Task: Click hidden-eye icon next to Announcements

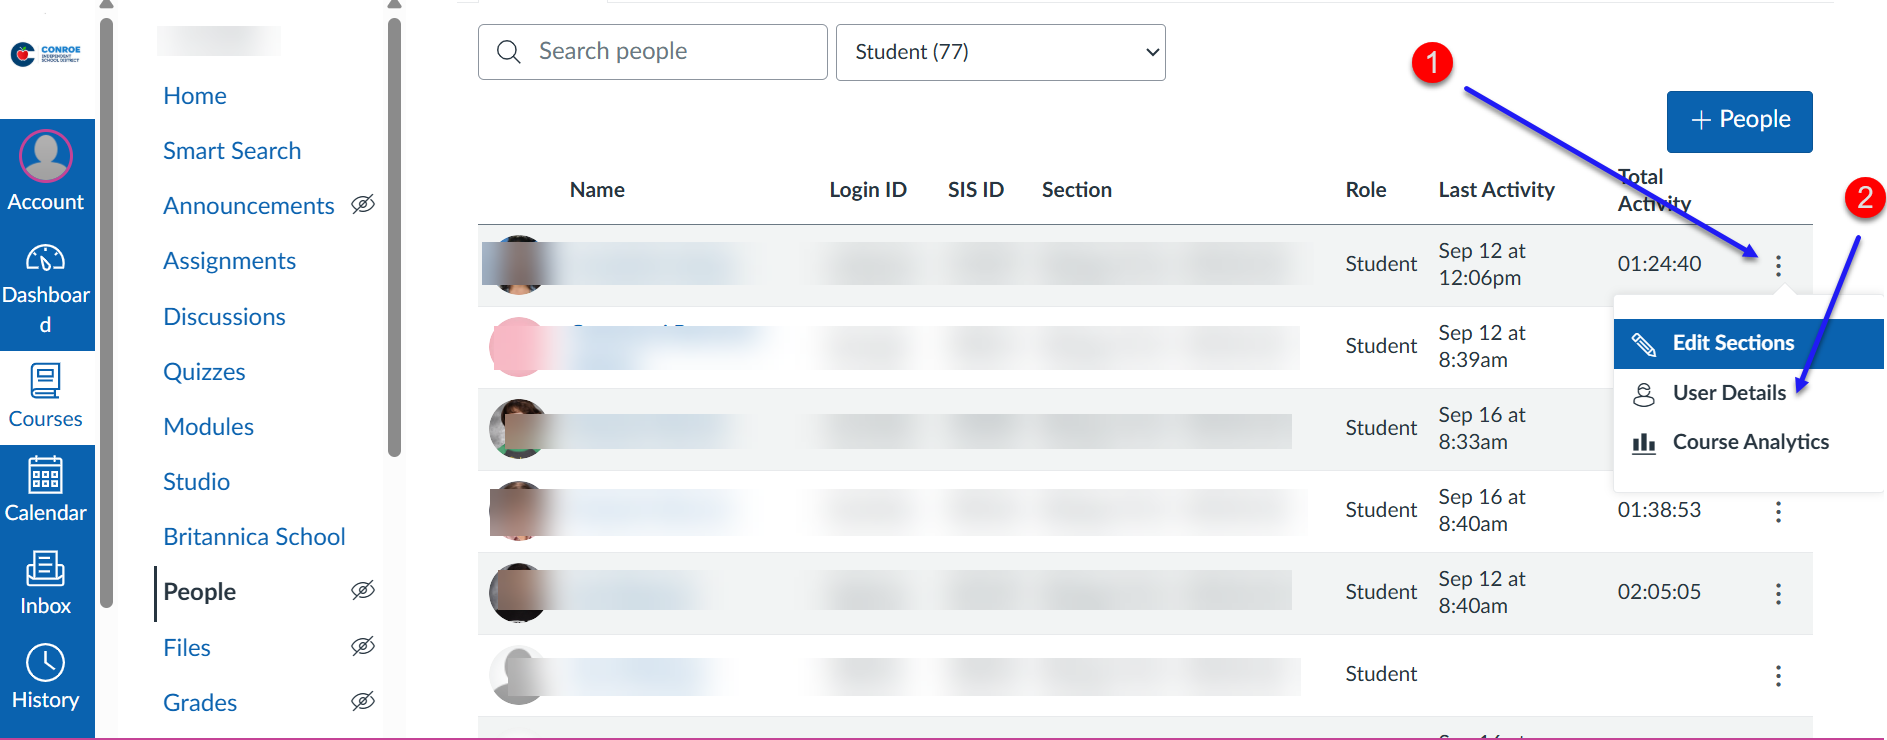Action: coord(363,204)
